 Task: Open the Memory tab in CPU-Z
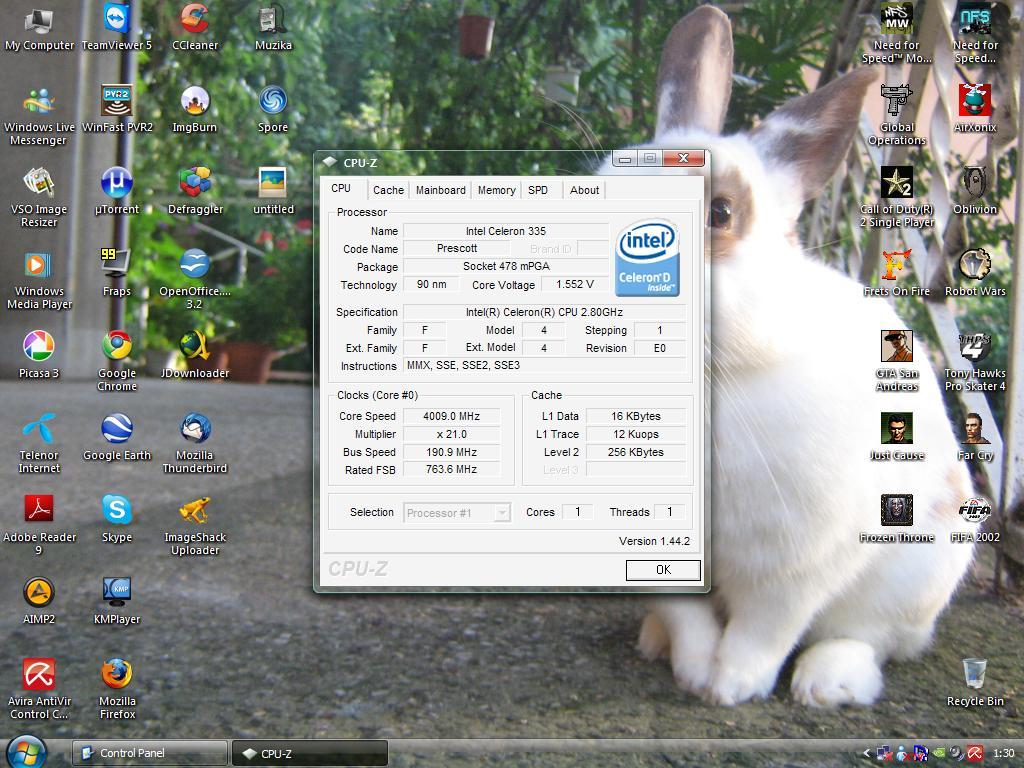pos(496,190)
